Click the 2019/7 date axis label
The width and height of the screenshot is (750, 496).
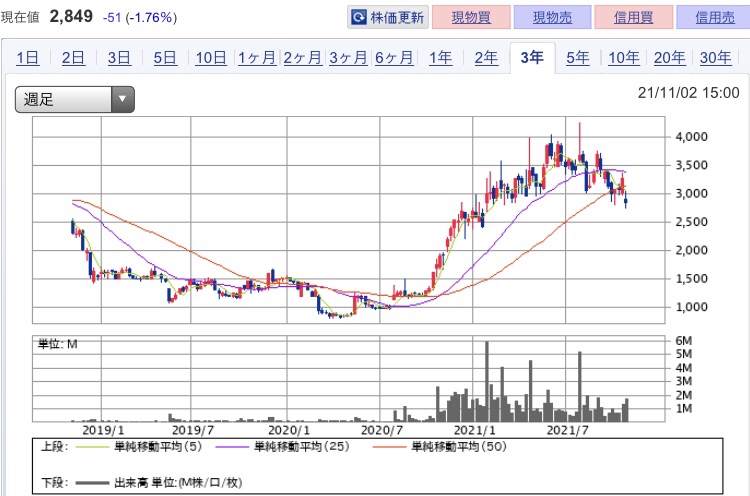pos(193,430)
